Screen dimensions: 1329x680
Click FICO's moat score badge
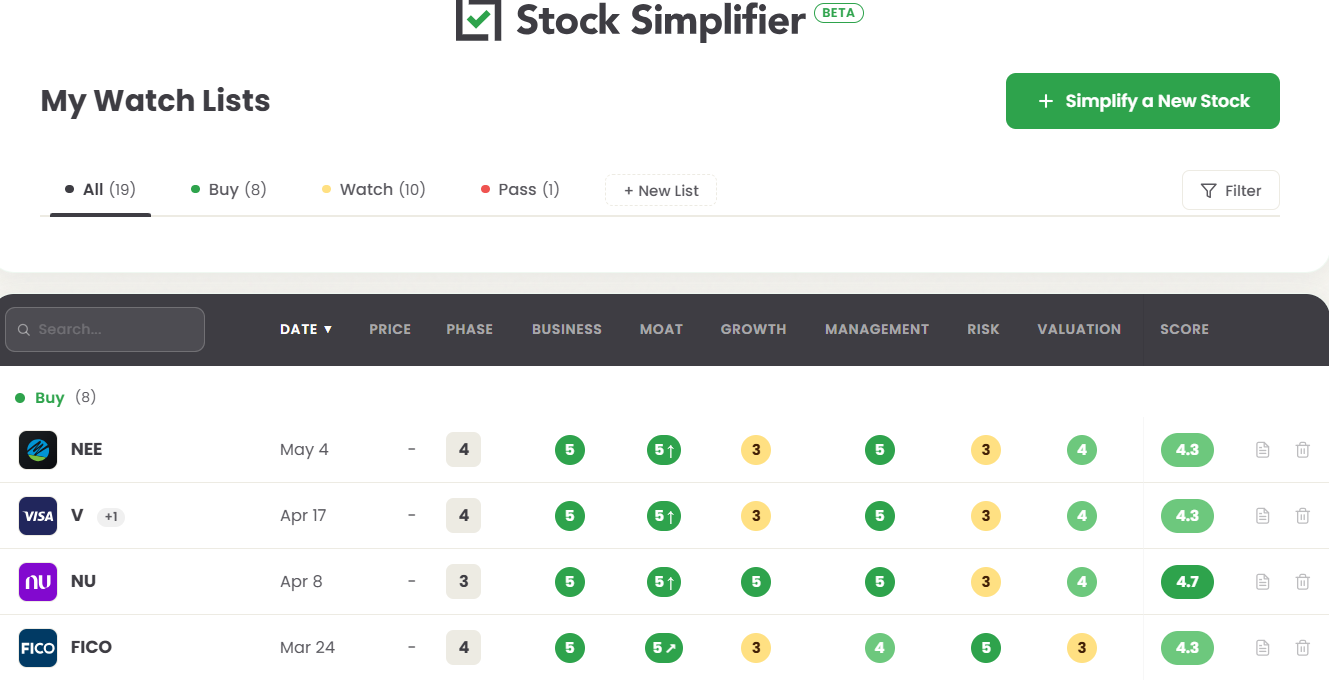point(664,648)
